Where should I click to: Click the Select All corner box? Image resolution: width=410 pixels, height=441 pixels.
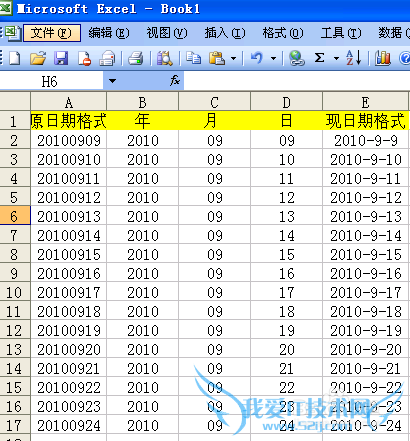pyautogui.click(x=15, y=101)
